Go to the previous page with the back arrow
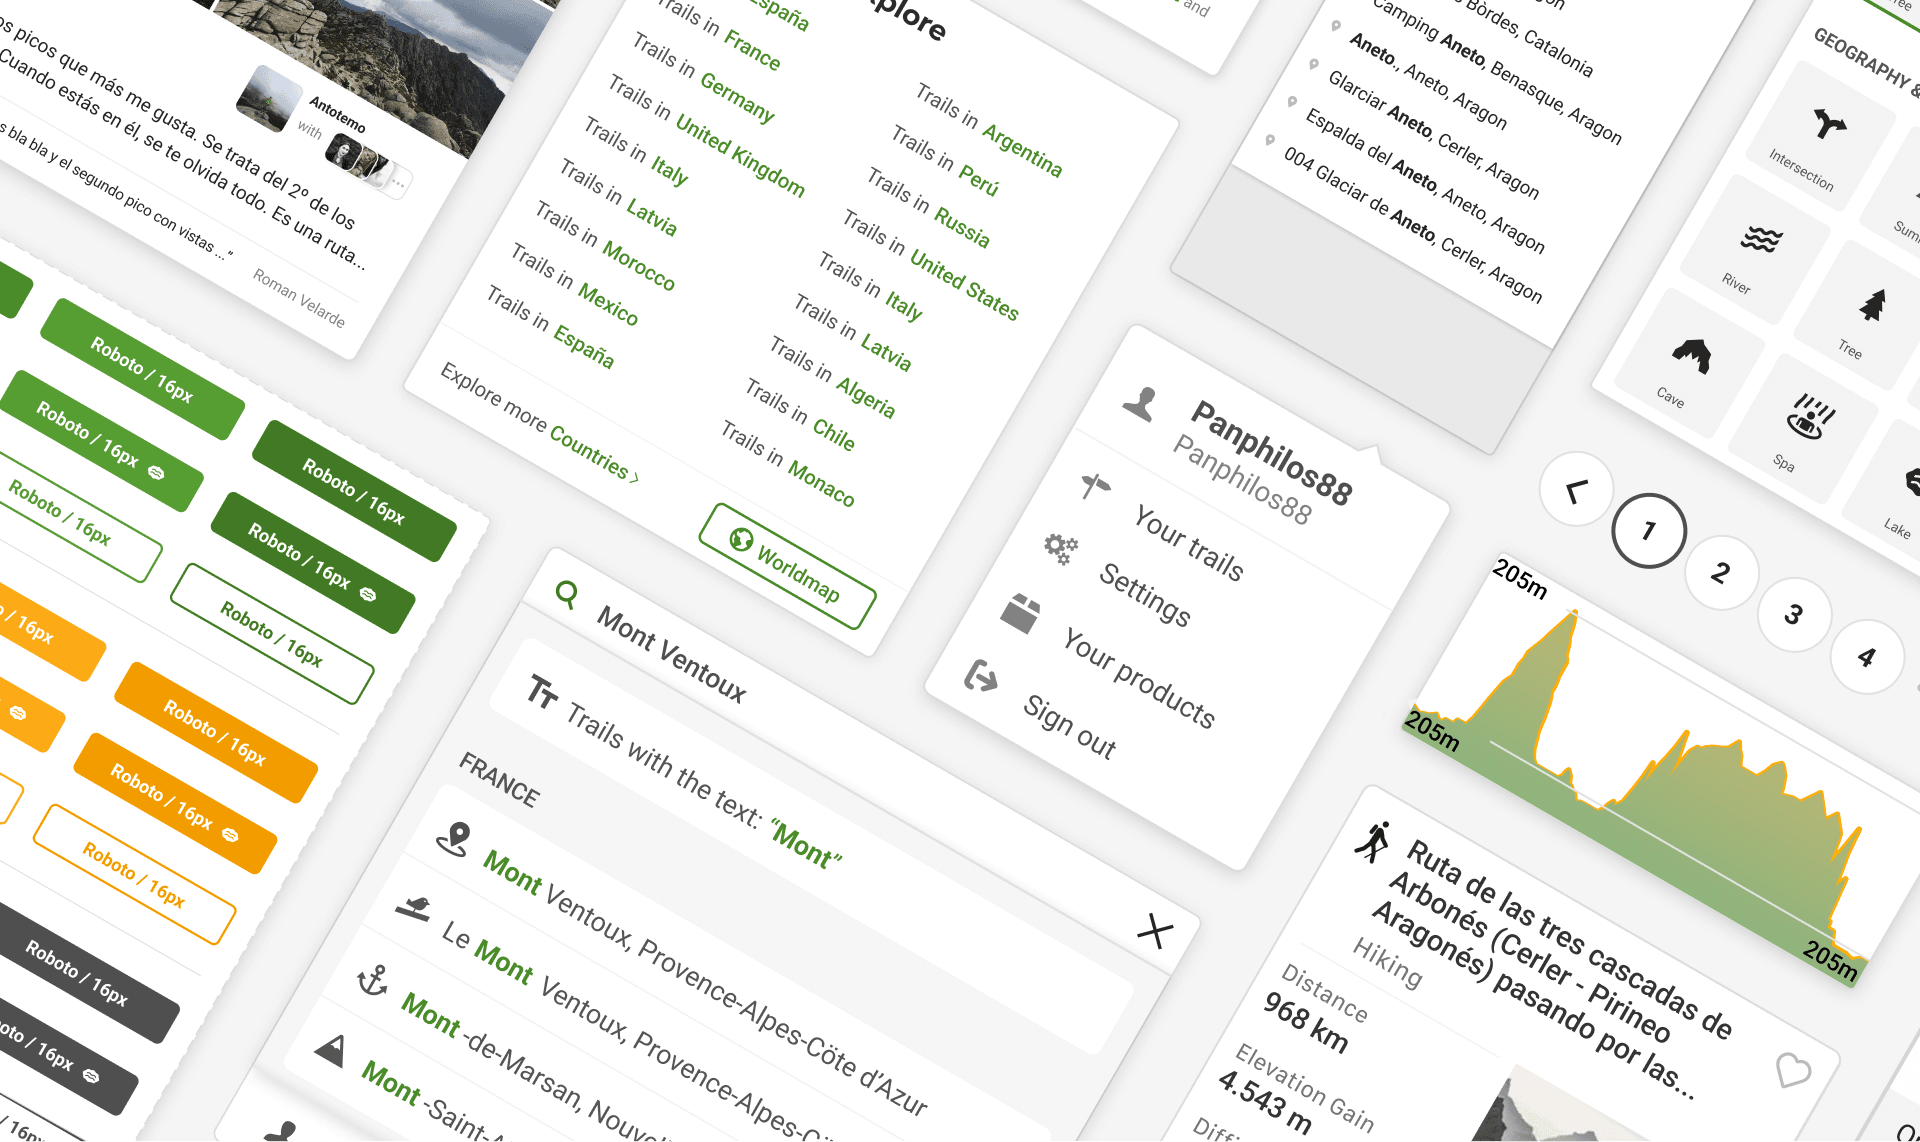Screen dimensions: 1920x1142 point(1577,490)
